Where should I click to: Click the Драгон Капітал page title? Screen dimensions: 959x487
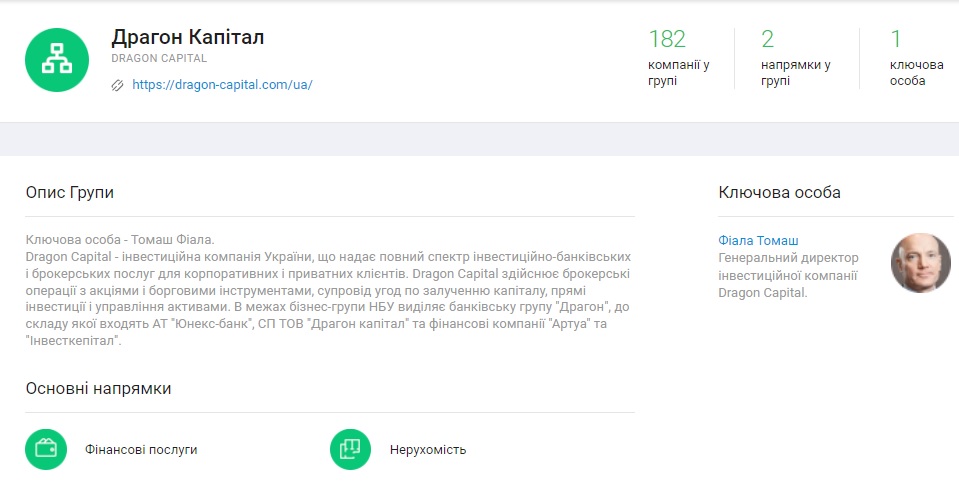[188, 37]
